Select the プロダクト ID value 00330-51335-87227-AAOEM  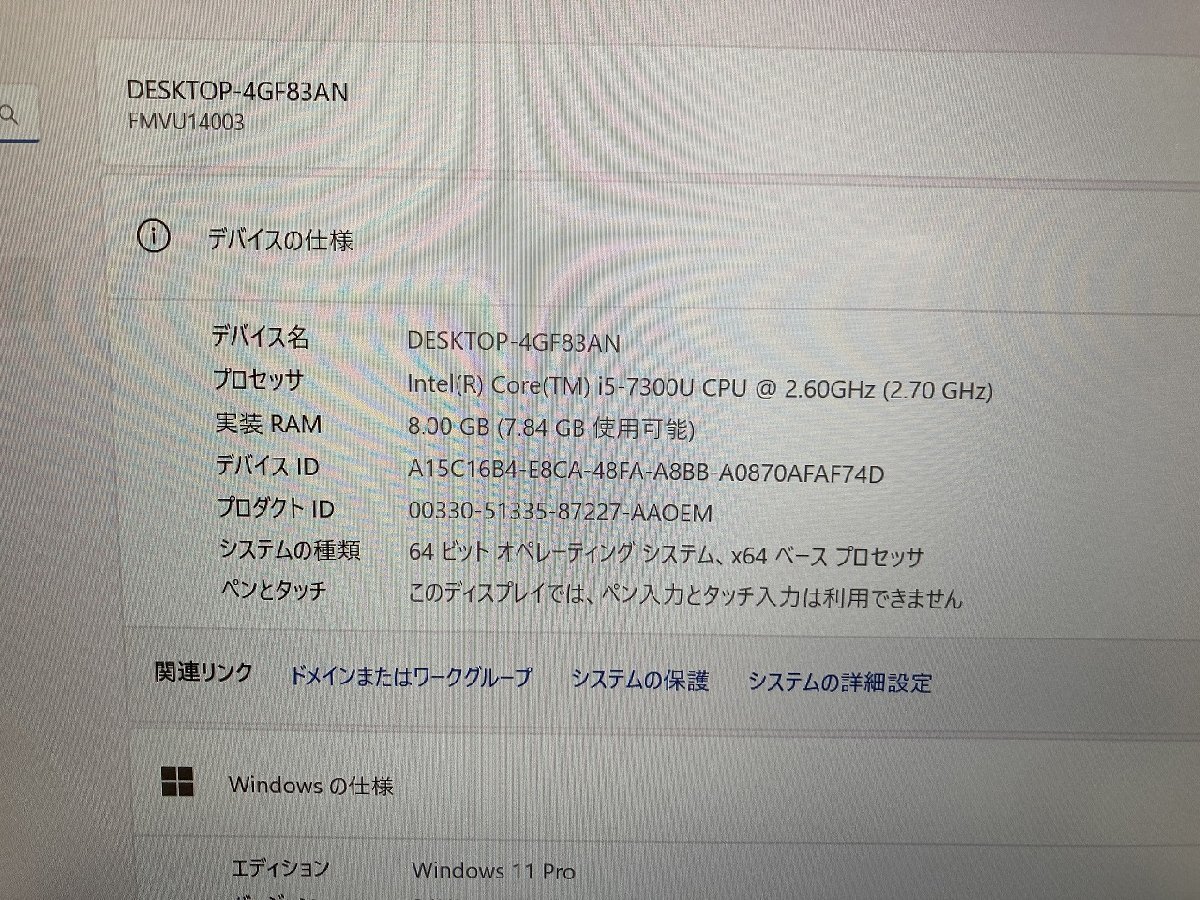click(561, 513)
